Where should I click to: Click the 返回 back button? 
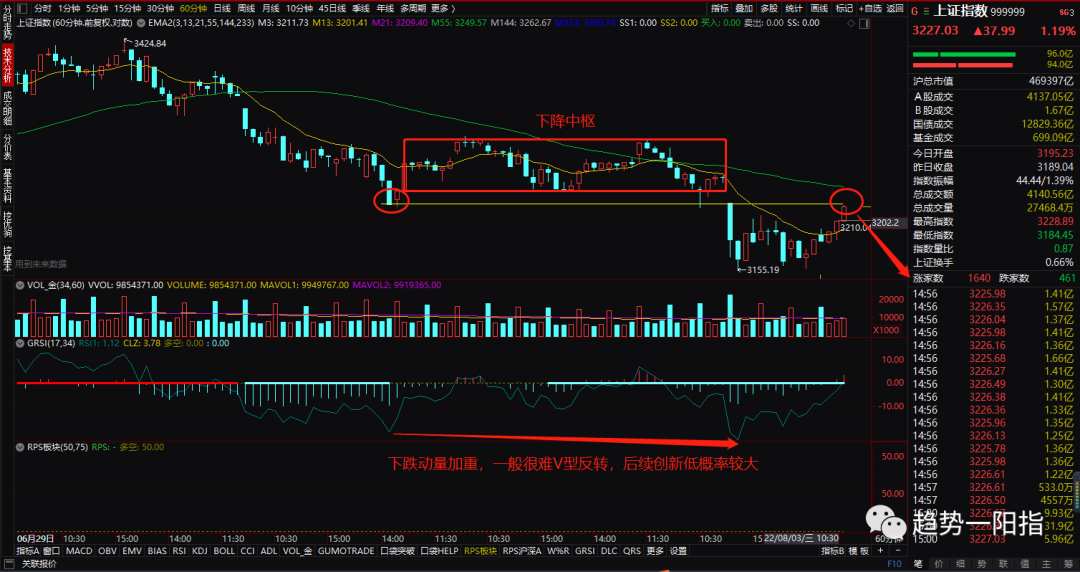(x=895, y=8)
